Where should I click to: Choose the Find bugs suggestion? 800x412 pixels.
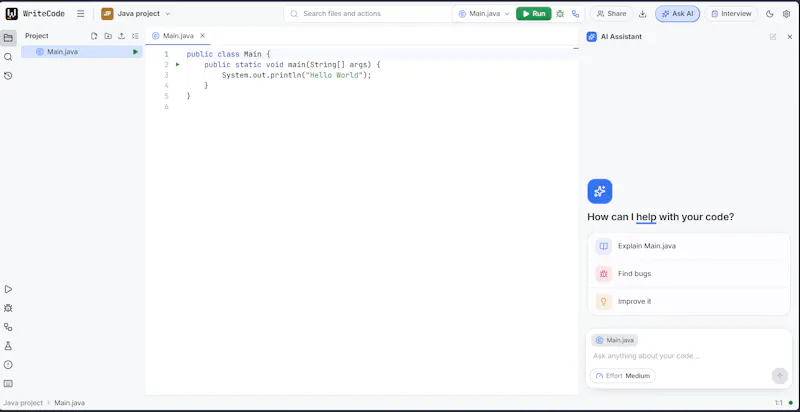689,274
